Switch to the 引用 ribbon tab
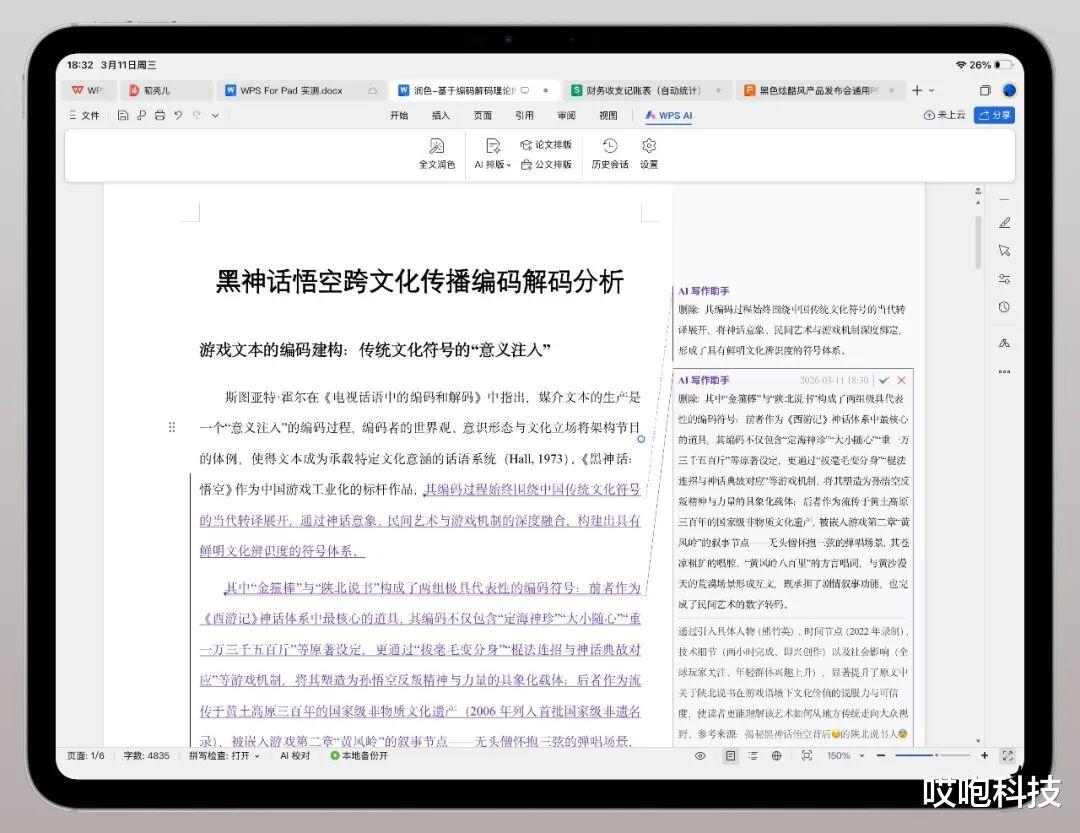Viewport: 1080px width, 833px height. [524, 115]
